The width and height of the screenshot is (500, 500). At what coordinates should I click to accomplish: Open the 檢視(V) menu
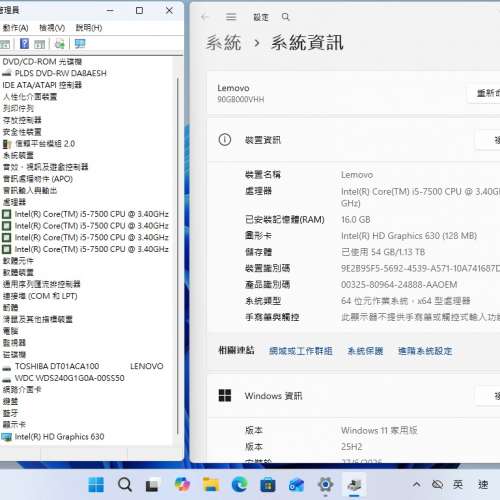click(52, 28)
